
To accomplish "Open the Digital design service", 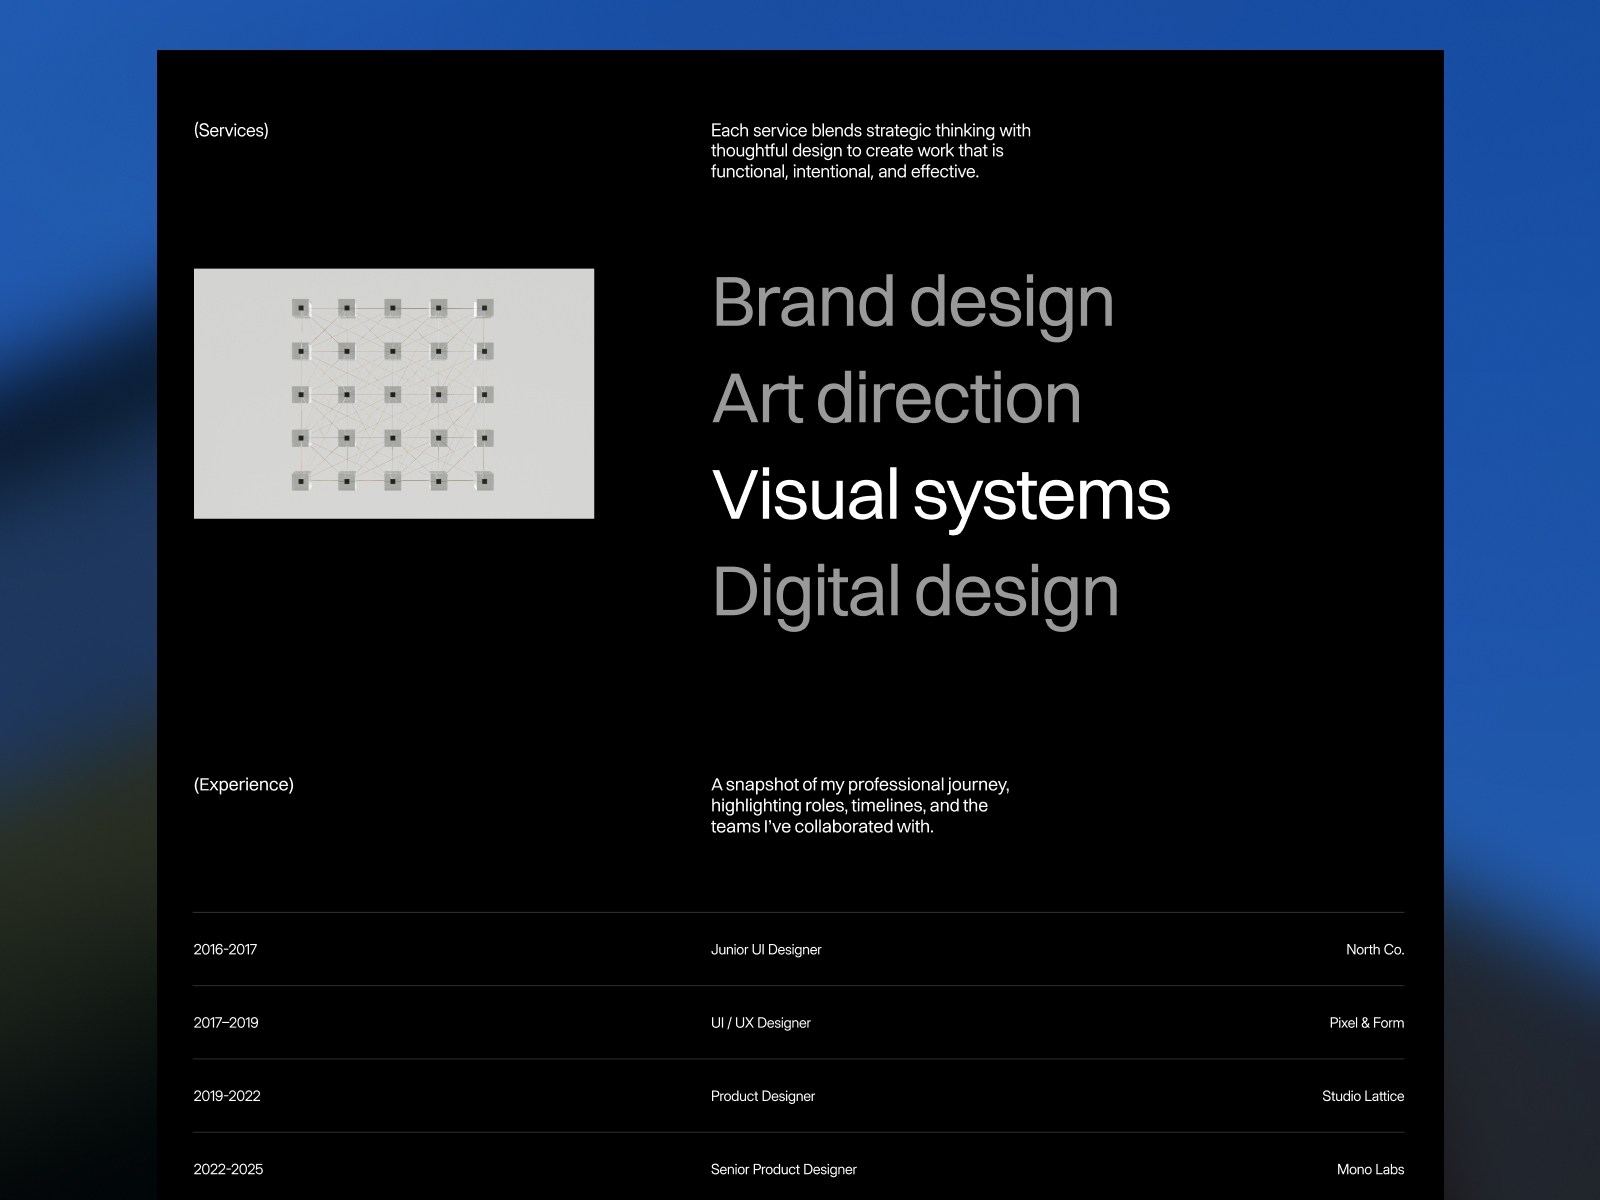I will coord(914,591).
